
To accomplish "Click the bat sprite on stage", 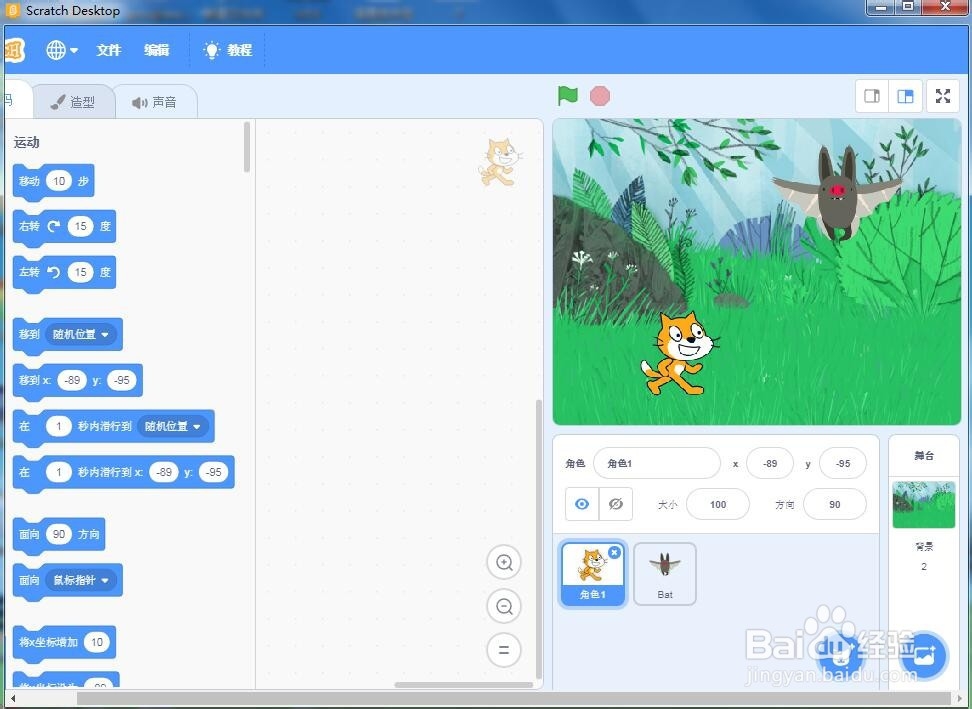I will click(x=837, y=193).
